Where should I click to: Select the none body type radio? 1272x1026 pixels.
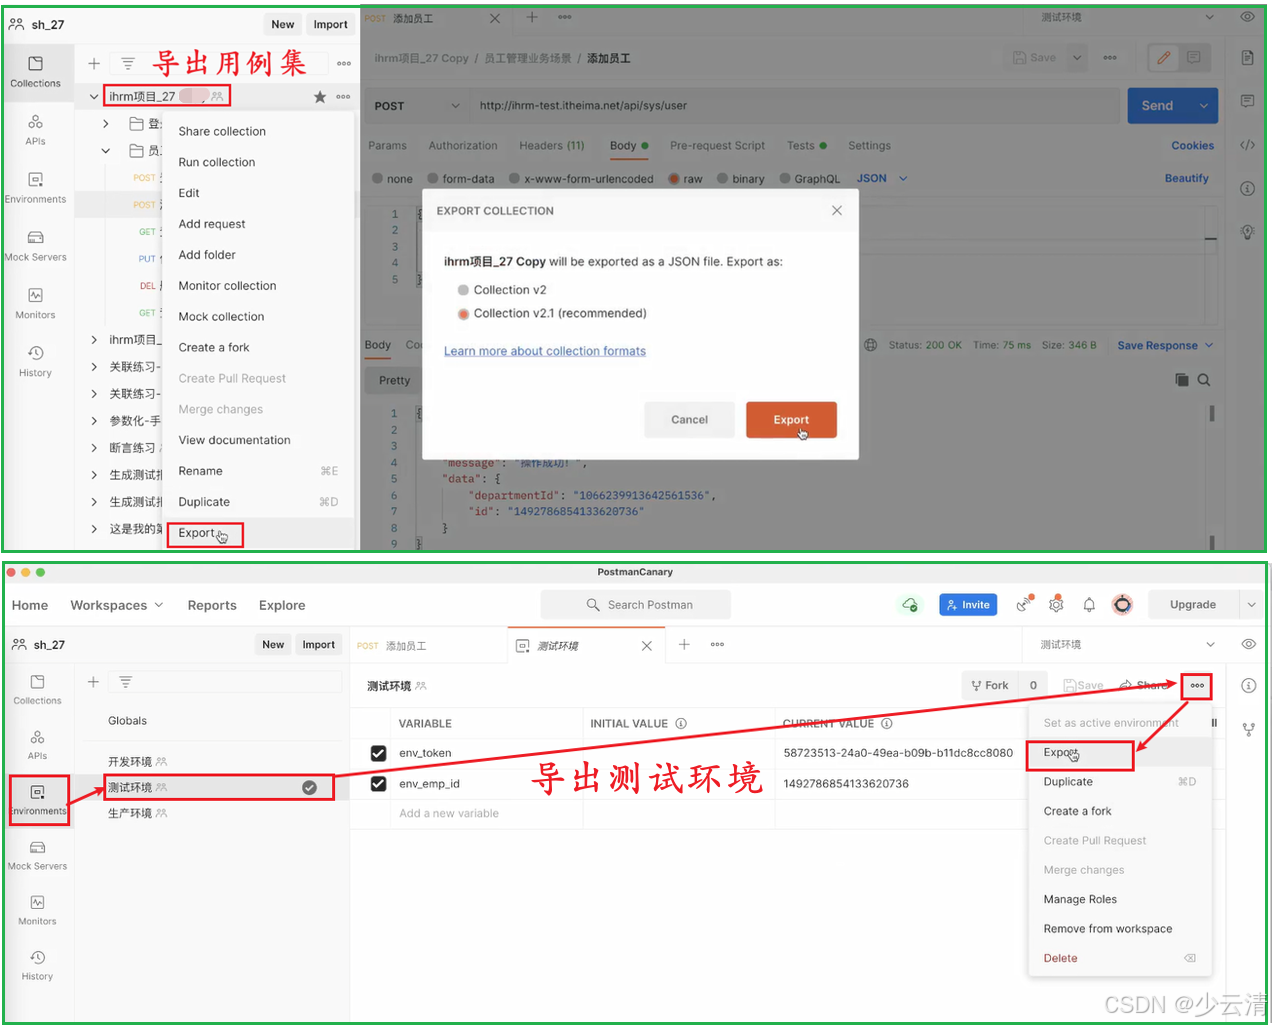click(378, 179)
